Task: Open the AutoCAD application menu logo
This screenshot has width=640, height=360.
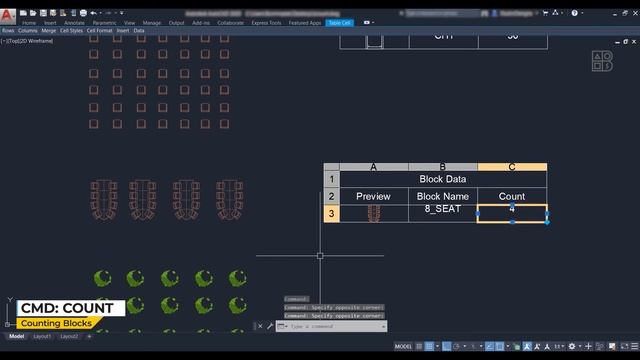Action: pos(7,16)
